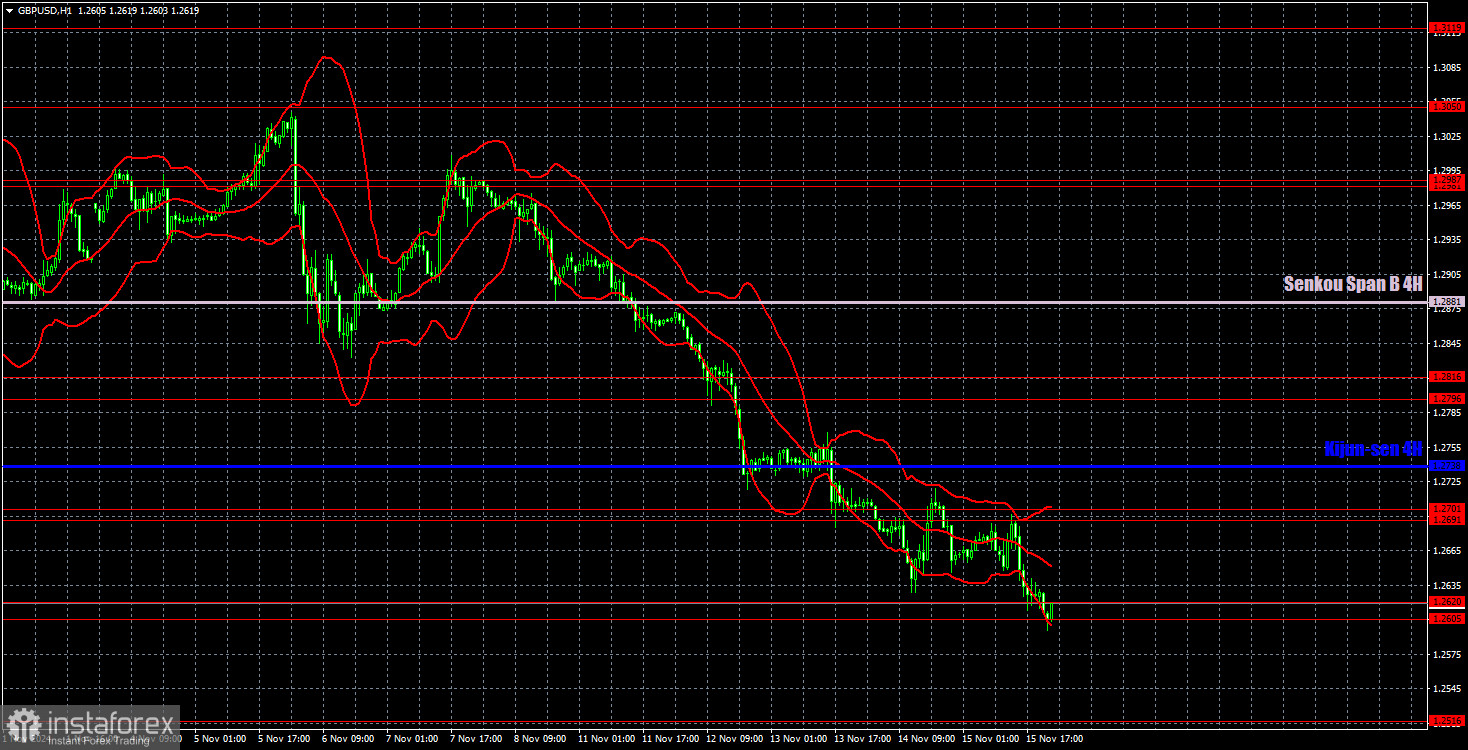Click the 1.2620 red price level tag

click(x=1447, y=601)
